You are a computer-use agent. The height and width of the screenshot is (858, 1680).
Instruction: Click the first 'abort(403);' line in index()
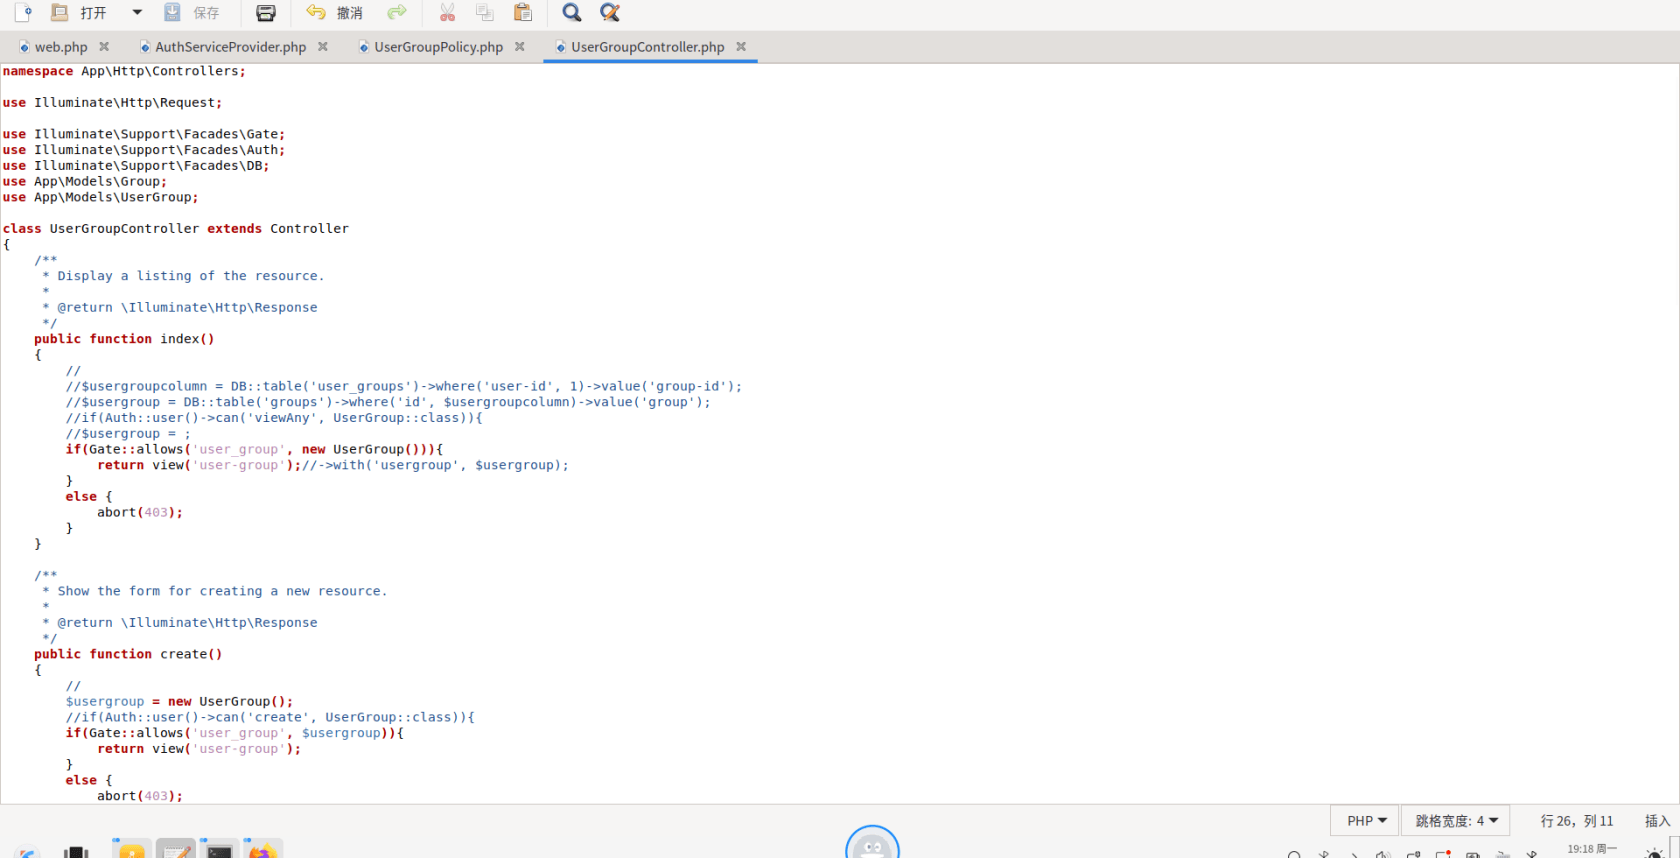point(140,512)
